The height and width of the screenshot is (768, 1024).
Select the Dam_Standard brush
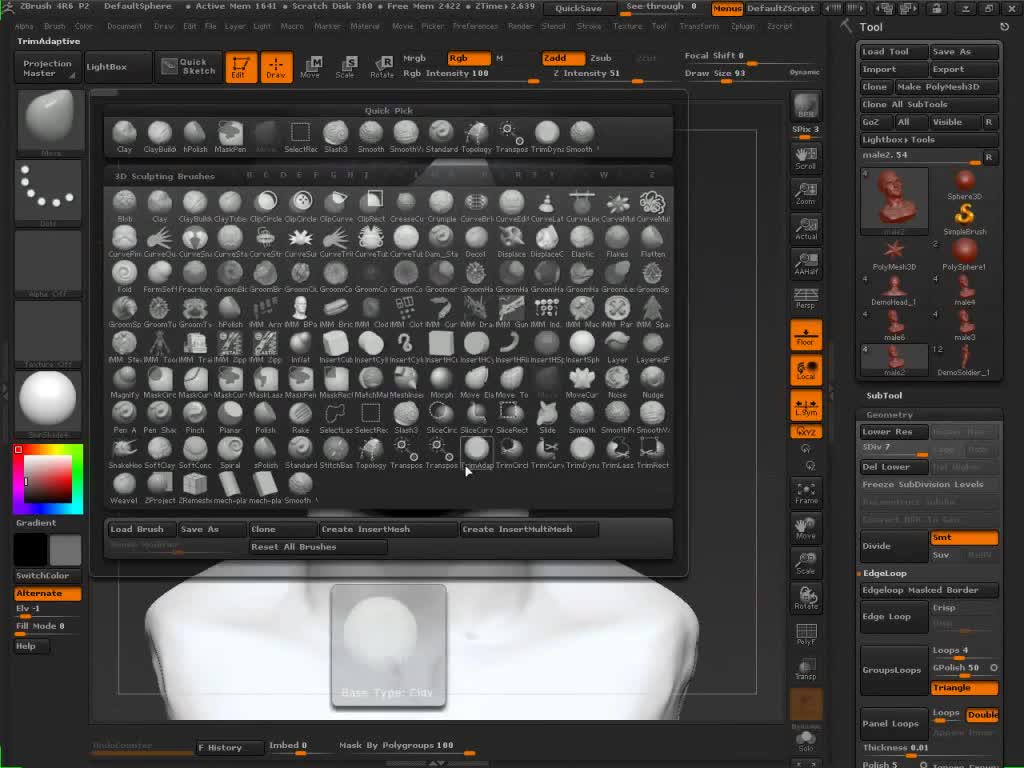point(441,238)
